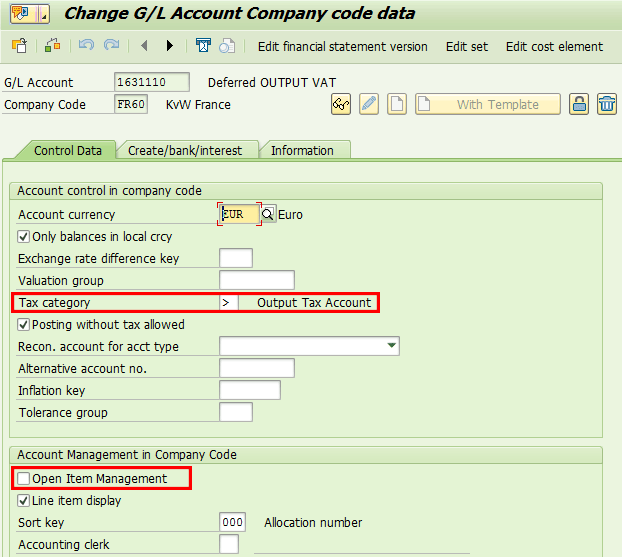Open the Information tab
Image resolution: width=622 pixels, height=557 pixels.
302,150
